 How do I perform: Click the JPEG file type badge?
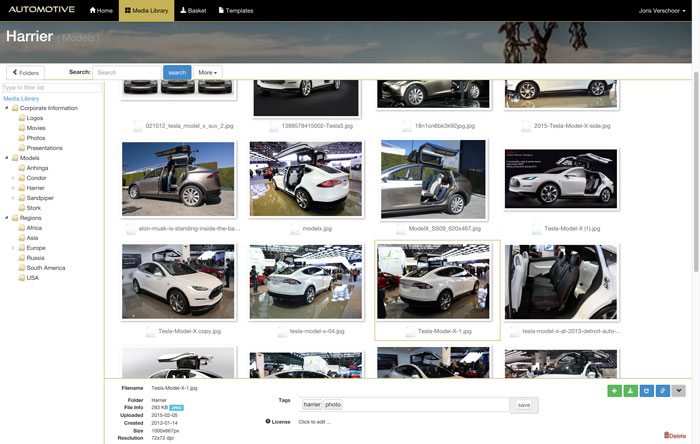point(177,407)
